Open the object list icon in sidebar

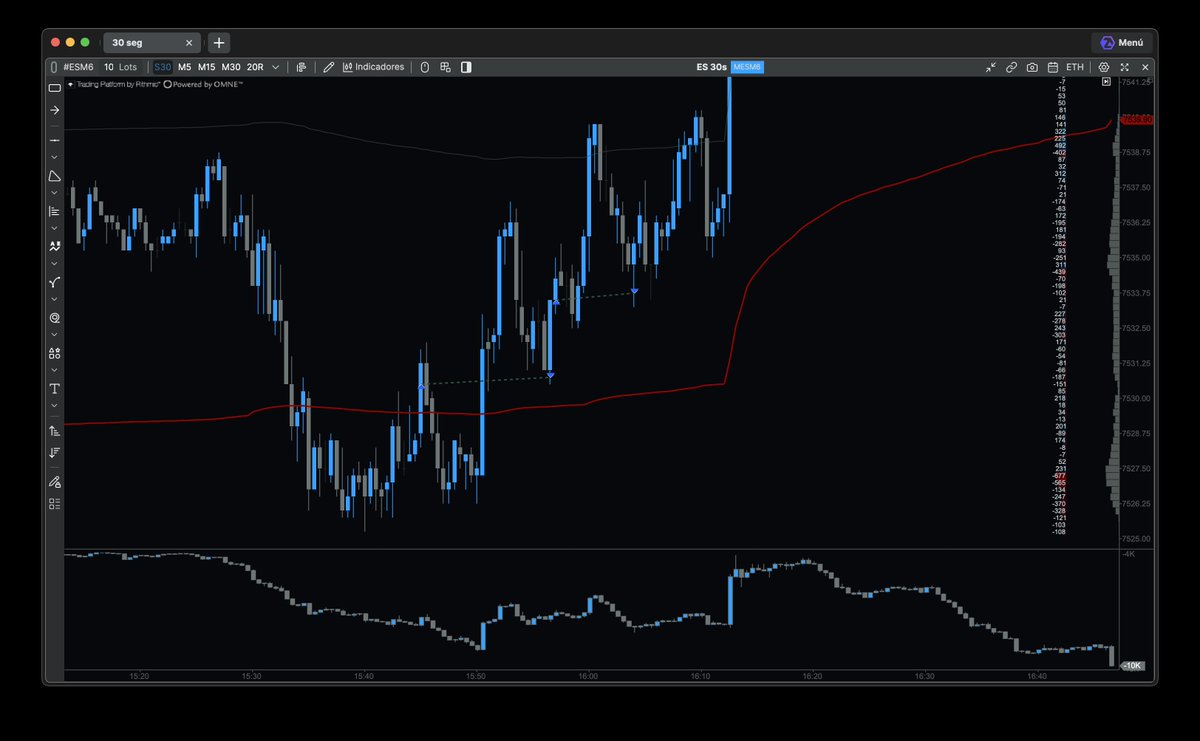[54, 503]
